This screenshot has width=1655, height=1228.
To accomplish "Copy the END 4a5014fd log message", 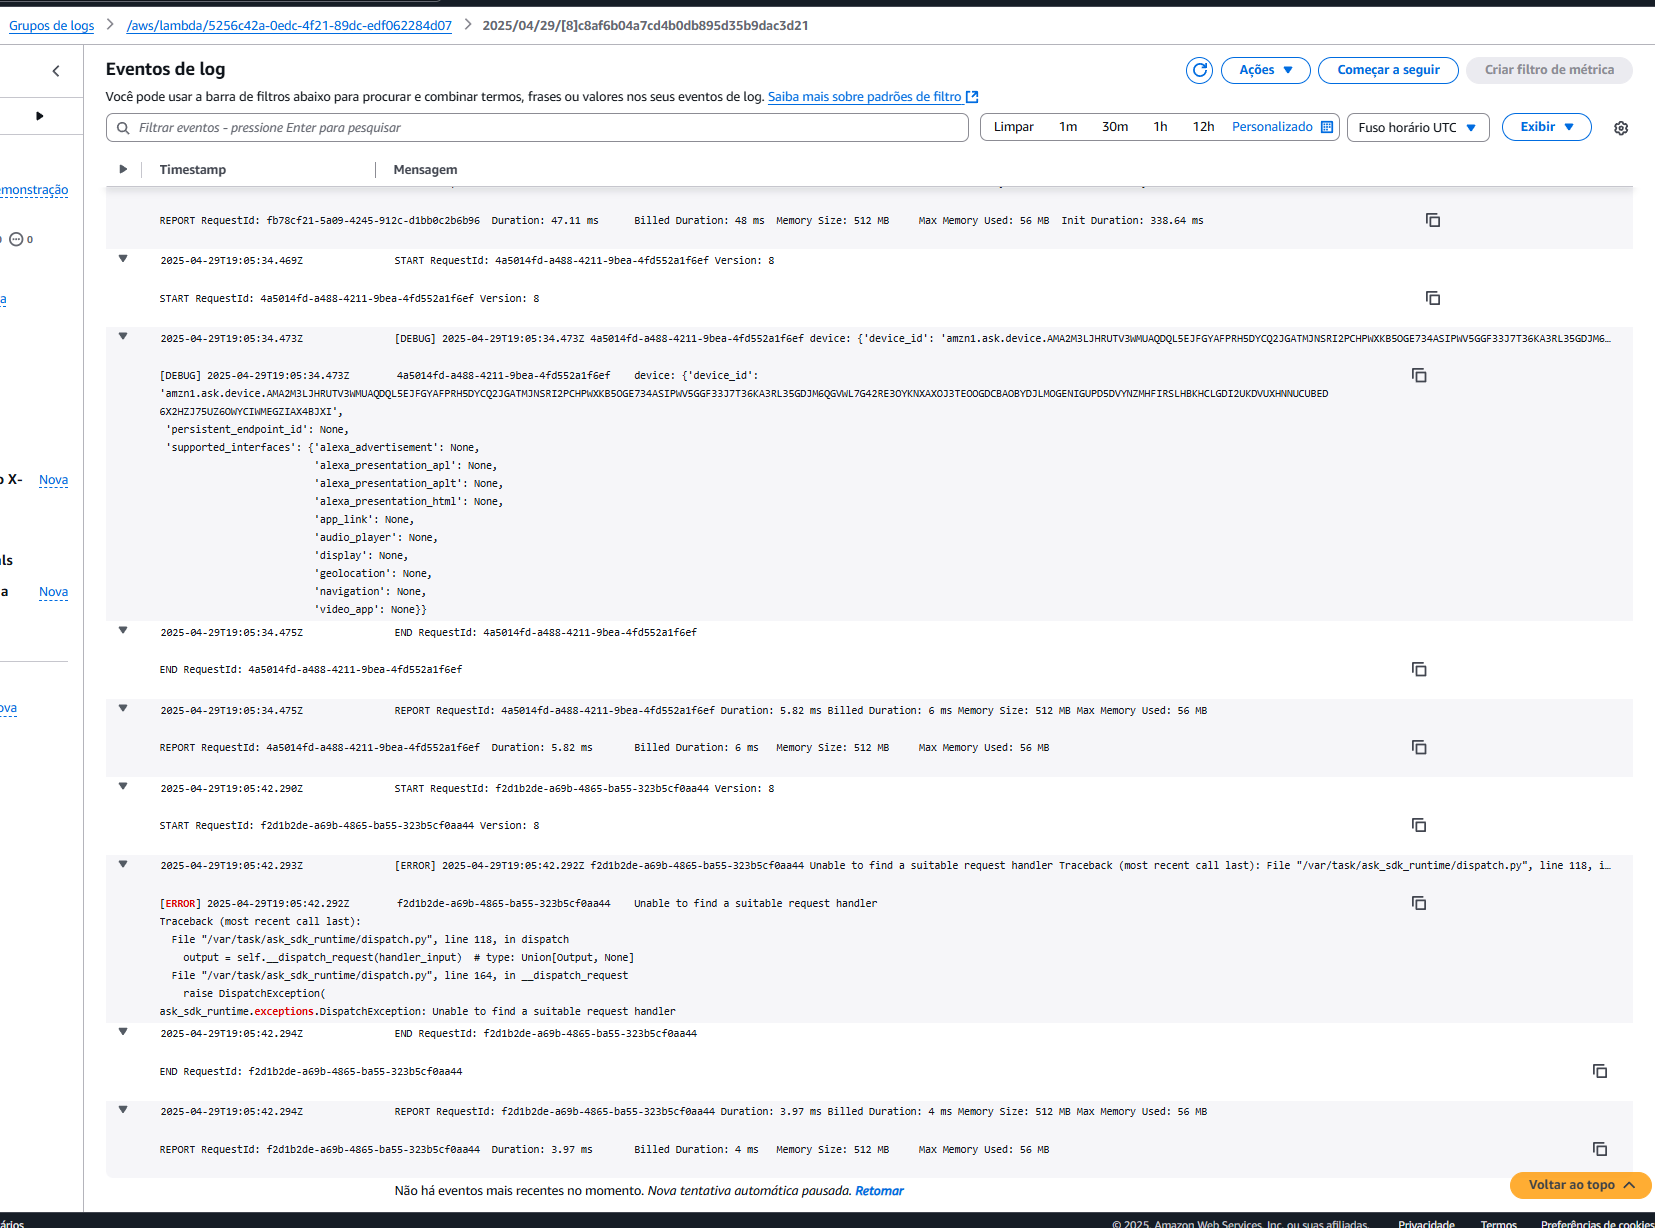I will 1419,669.
